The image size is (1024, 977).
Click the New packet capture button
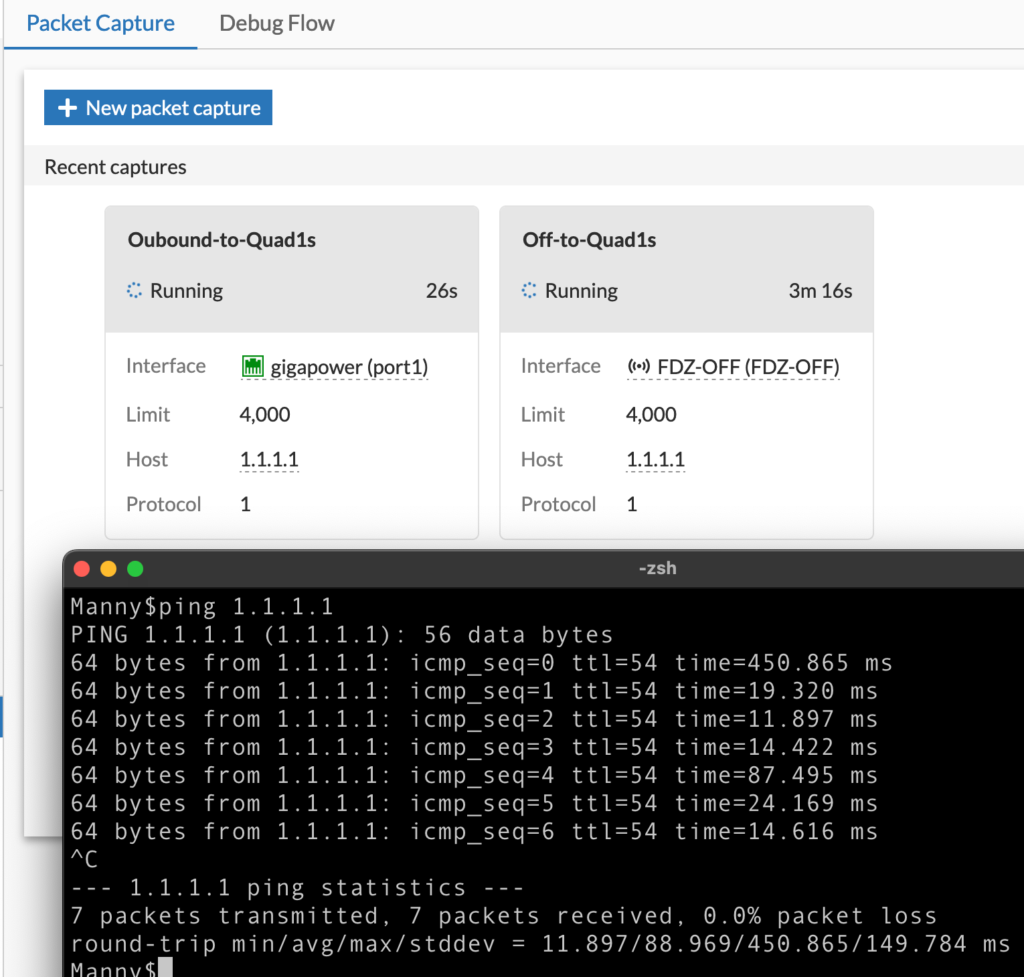coord(158,108)
